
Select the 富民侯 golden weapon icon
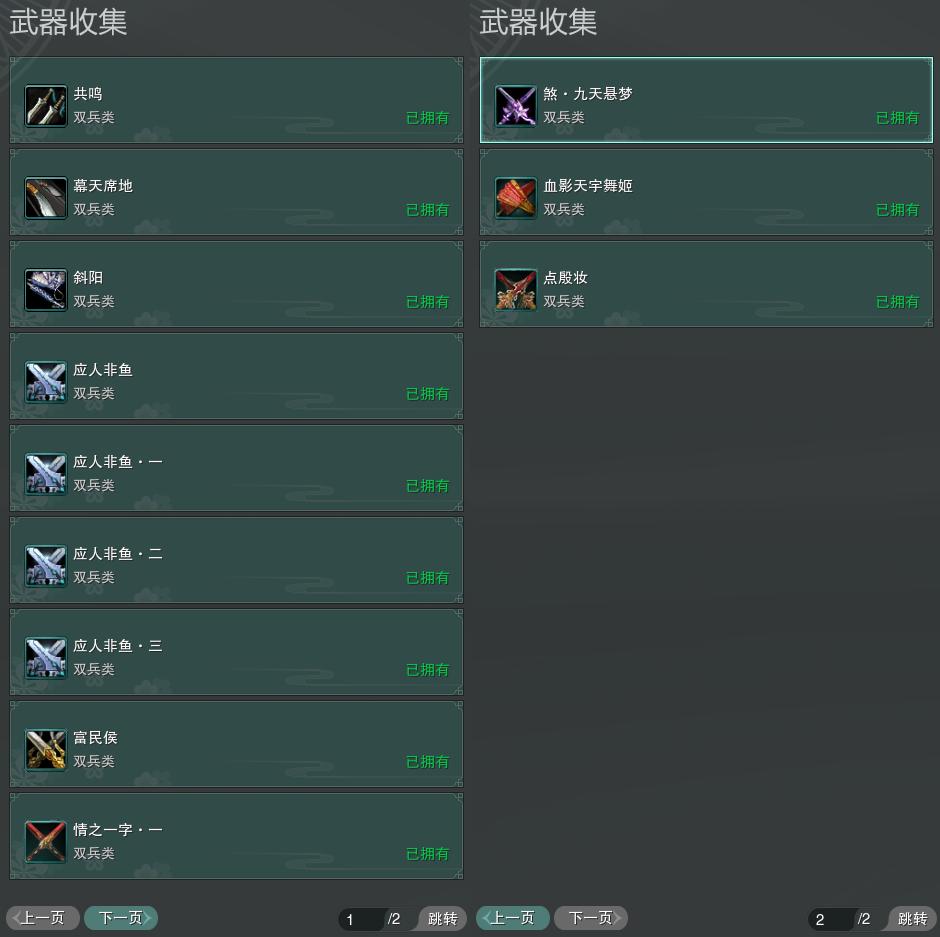click(x=46, y=749)
